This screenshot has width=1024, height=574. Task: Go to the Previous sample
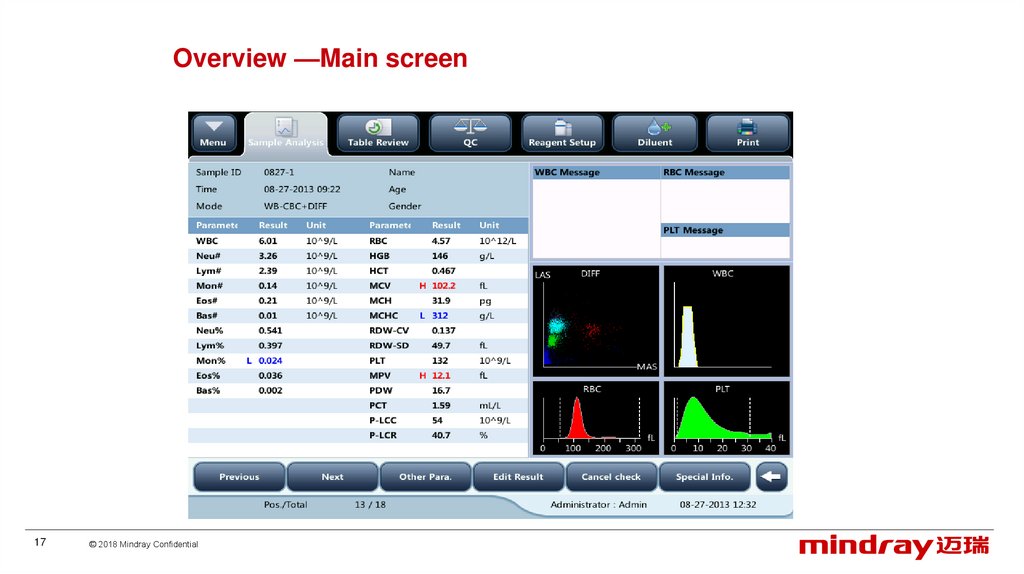tap(239, 477)
